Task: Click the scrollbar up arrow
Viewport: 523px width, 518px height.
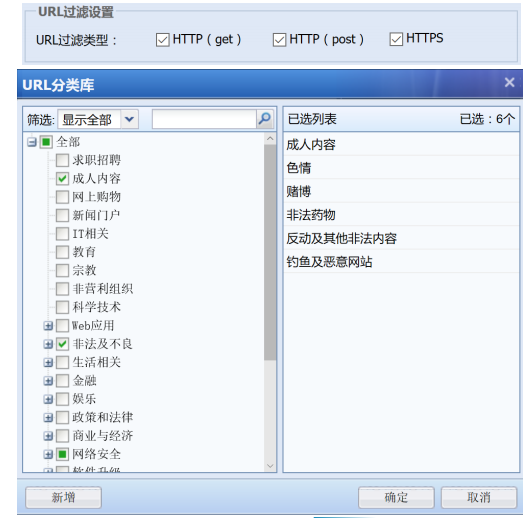Action: [270, 138]
